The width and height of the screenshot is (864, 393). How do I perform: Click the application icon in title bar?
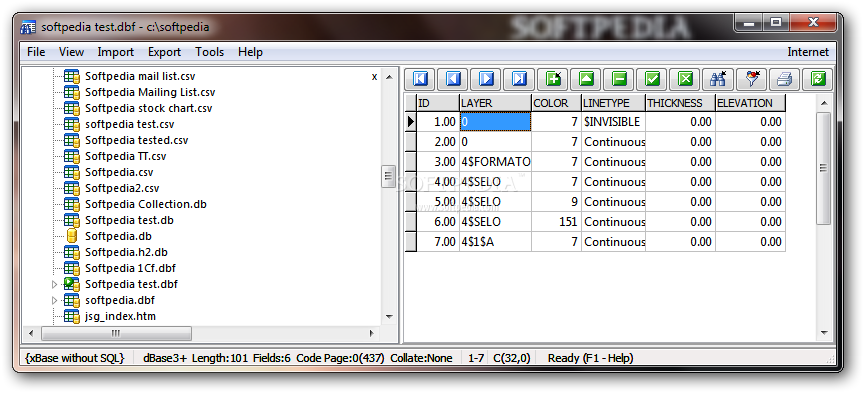29,26
